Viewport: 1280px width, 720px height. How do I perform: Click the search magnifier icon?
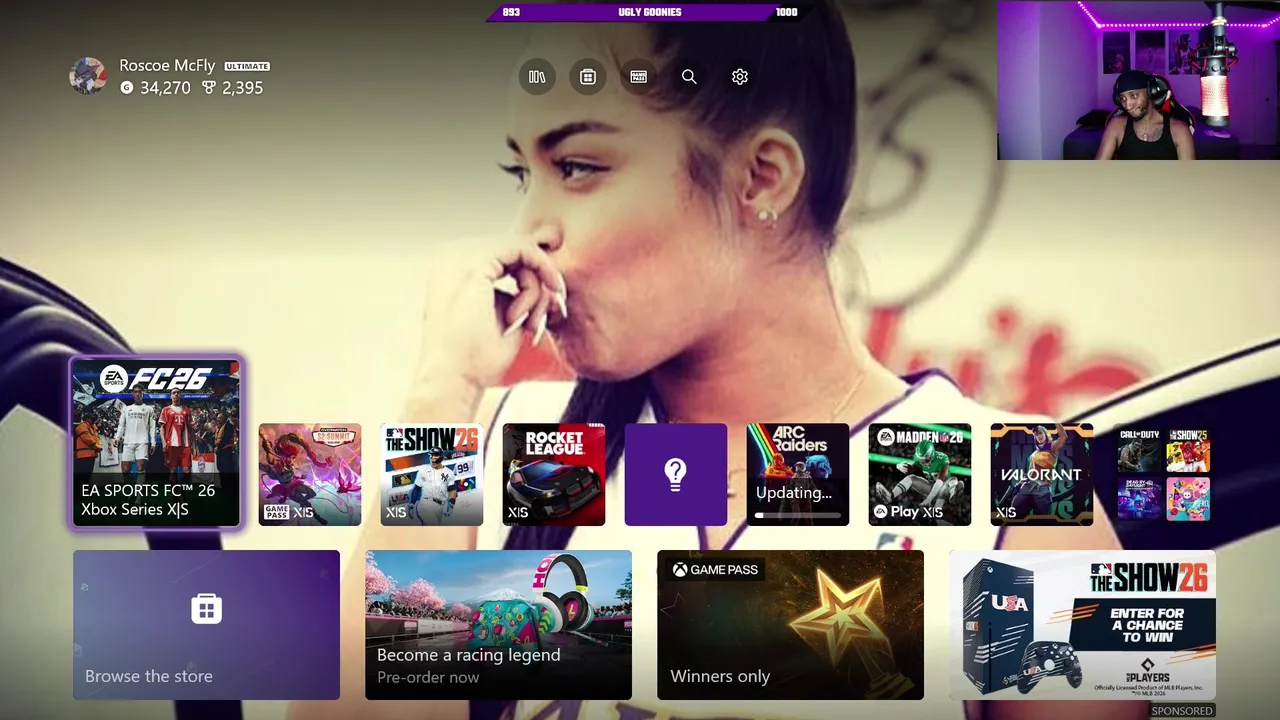click(689, 77)
